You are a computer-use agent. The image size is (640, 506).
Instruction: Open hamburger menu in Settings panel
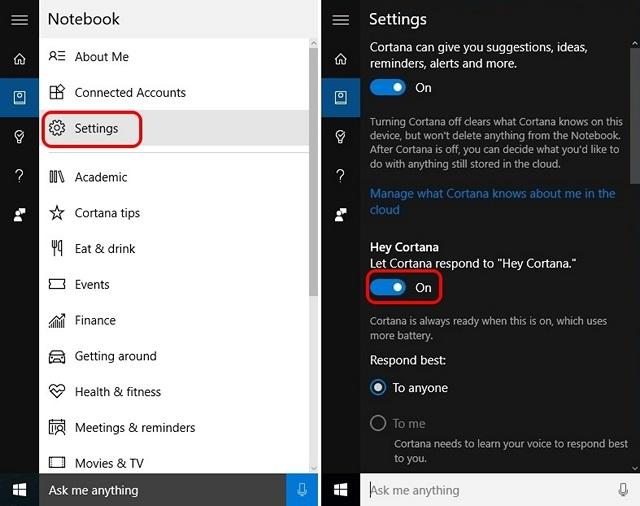[340, 20]
